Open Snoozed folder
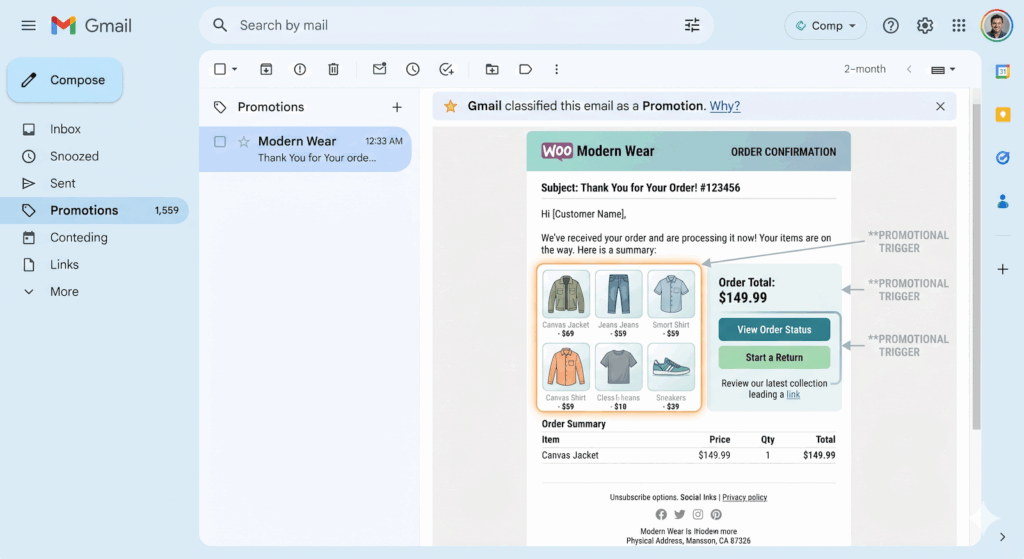The image size is (1024, 559). [x=74, y=156]
